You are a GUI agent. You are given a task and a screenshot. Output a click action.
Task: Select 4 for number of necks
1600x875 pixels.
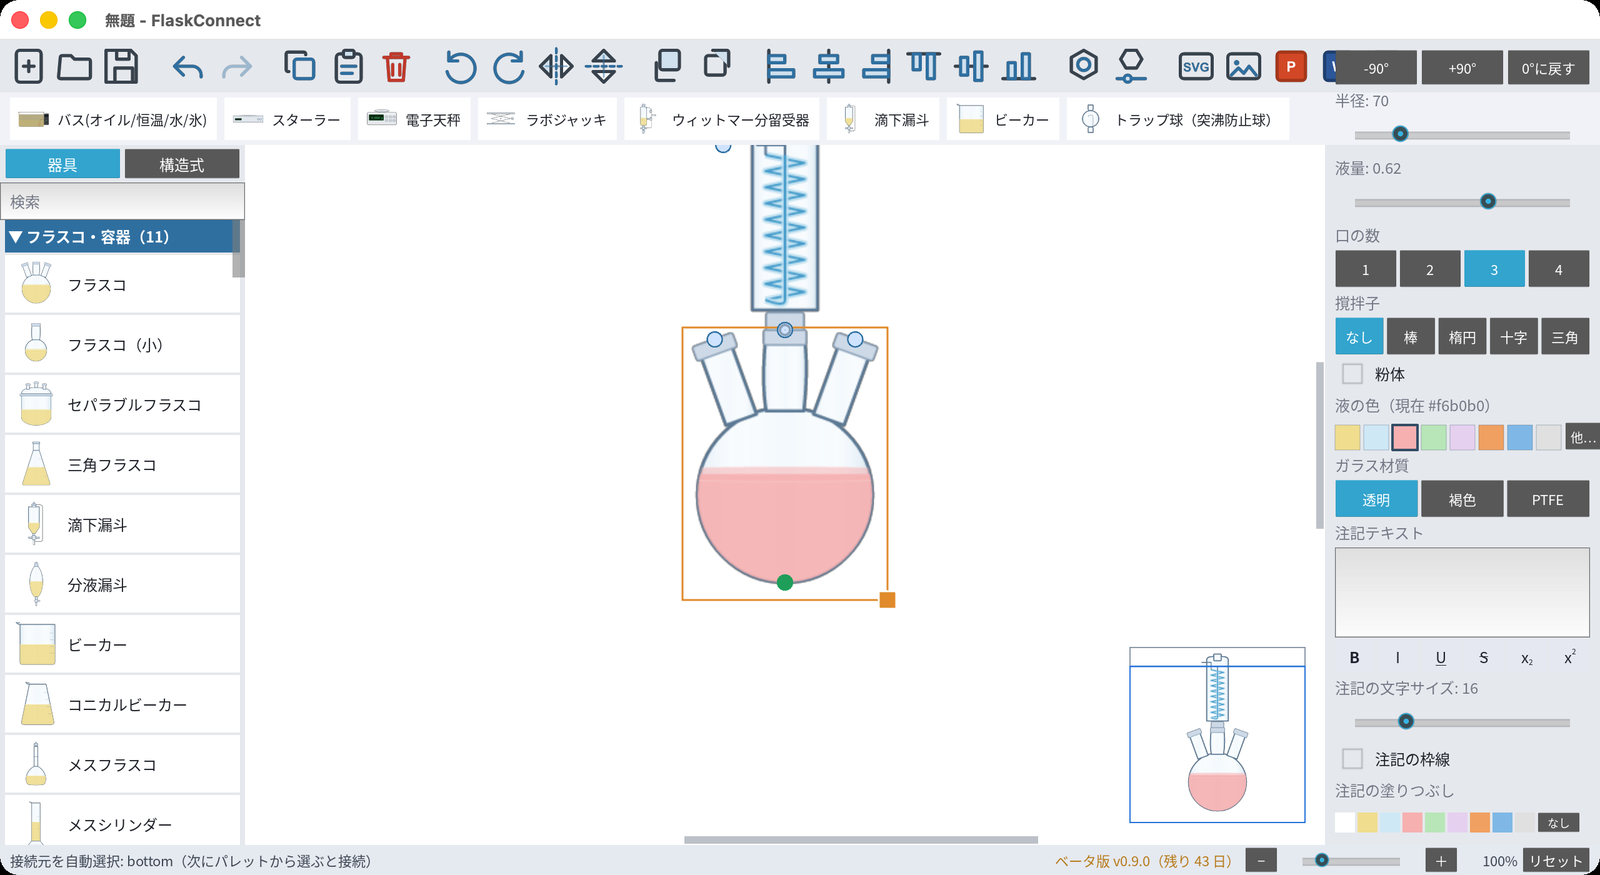click(x=1558, y=269)
